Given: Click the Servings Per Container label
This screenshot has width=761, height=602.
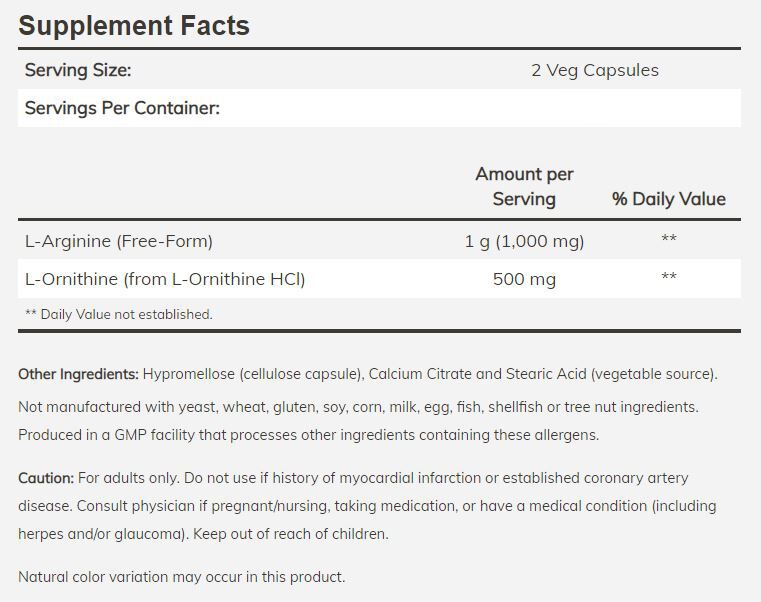Looking at the screenshot, I should pyautogui.click(x=122, y=108).
